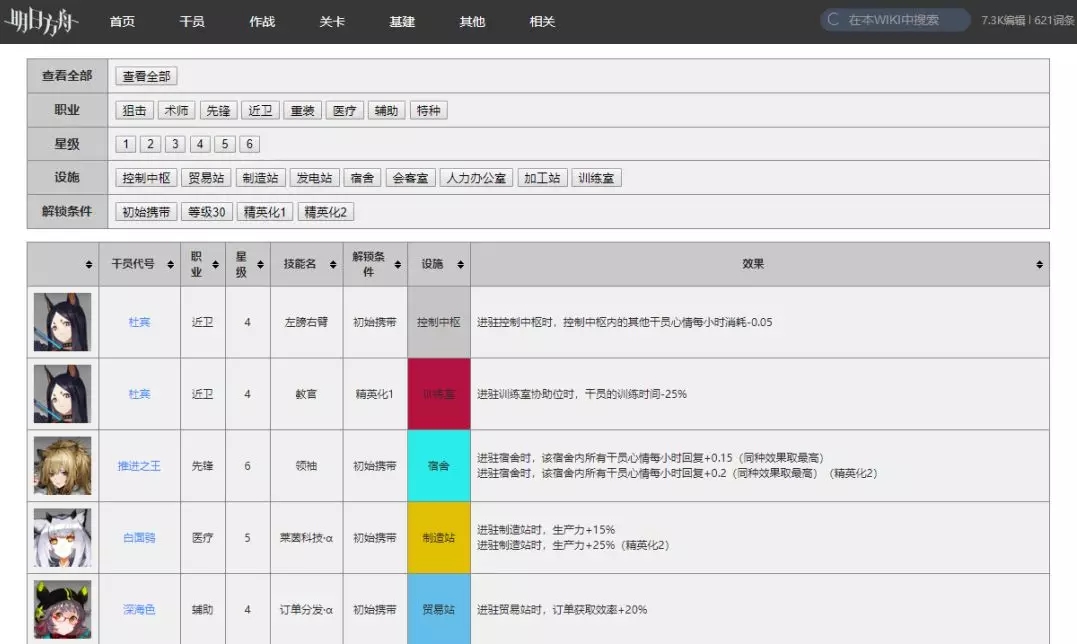The height and width of the screenshot is (644, 1077).
Task: Open the 深海色 operator link
Action: coord(139,610)
